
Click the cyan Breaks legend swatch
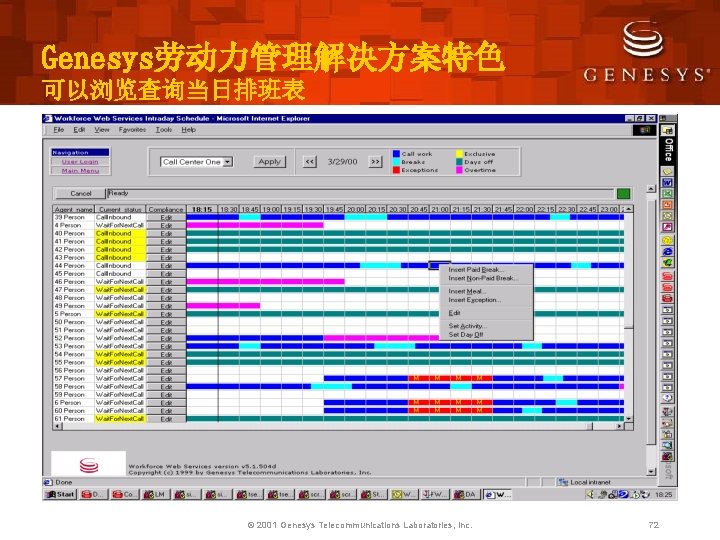pyautogui.click(x=396, y=162)
